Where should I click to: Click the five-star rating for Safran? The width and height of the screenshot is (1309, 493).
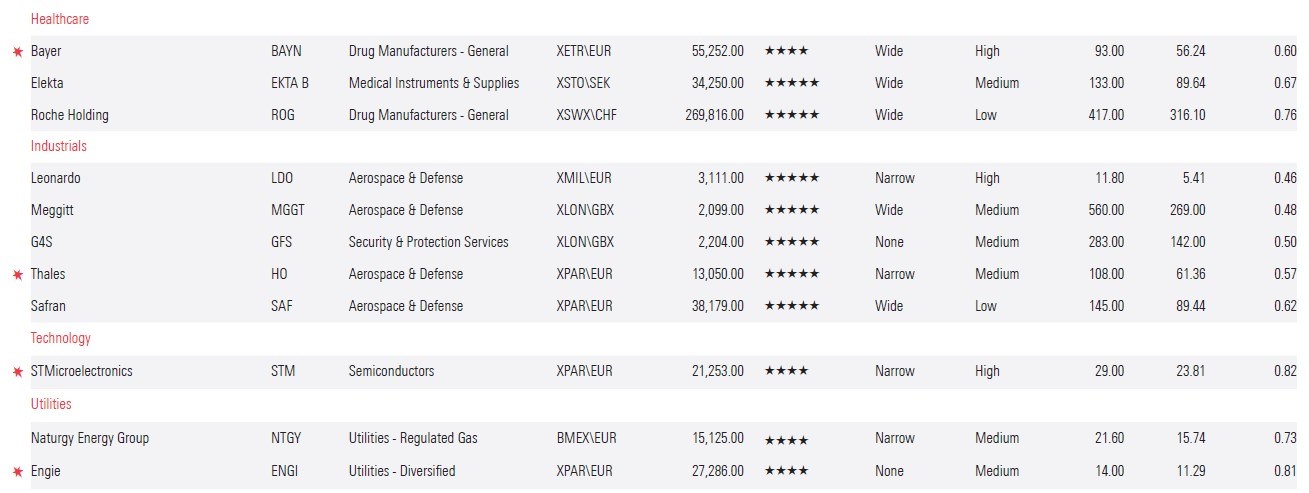point(791,306)
